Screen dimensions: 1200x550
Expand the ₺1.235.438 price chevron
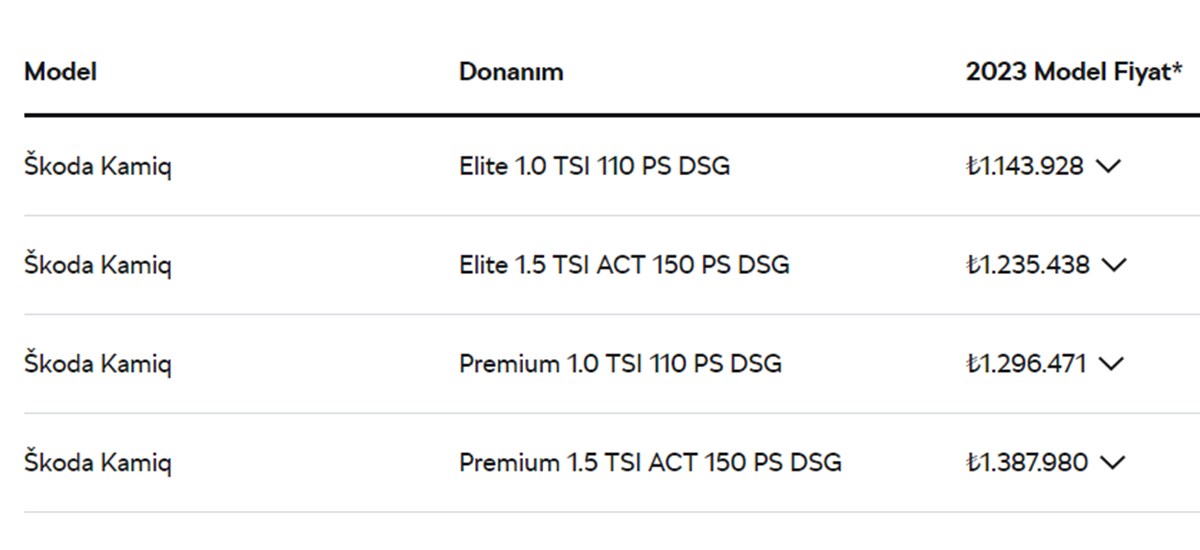point(1113,265)
